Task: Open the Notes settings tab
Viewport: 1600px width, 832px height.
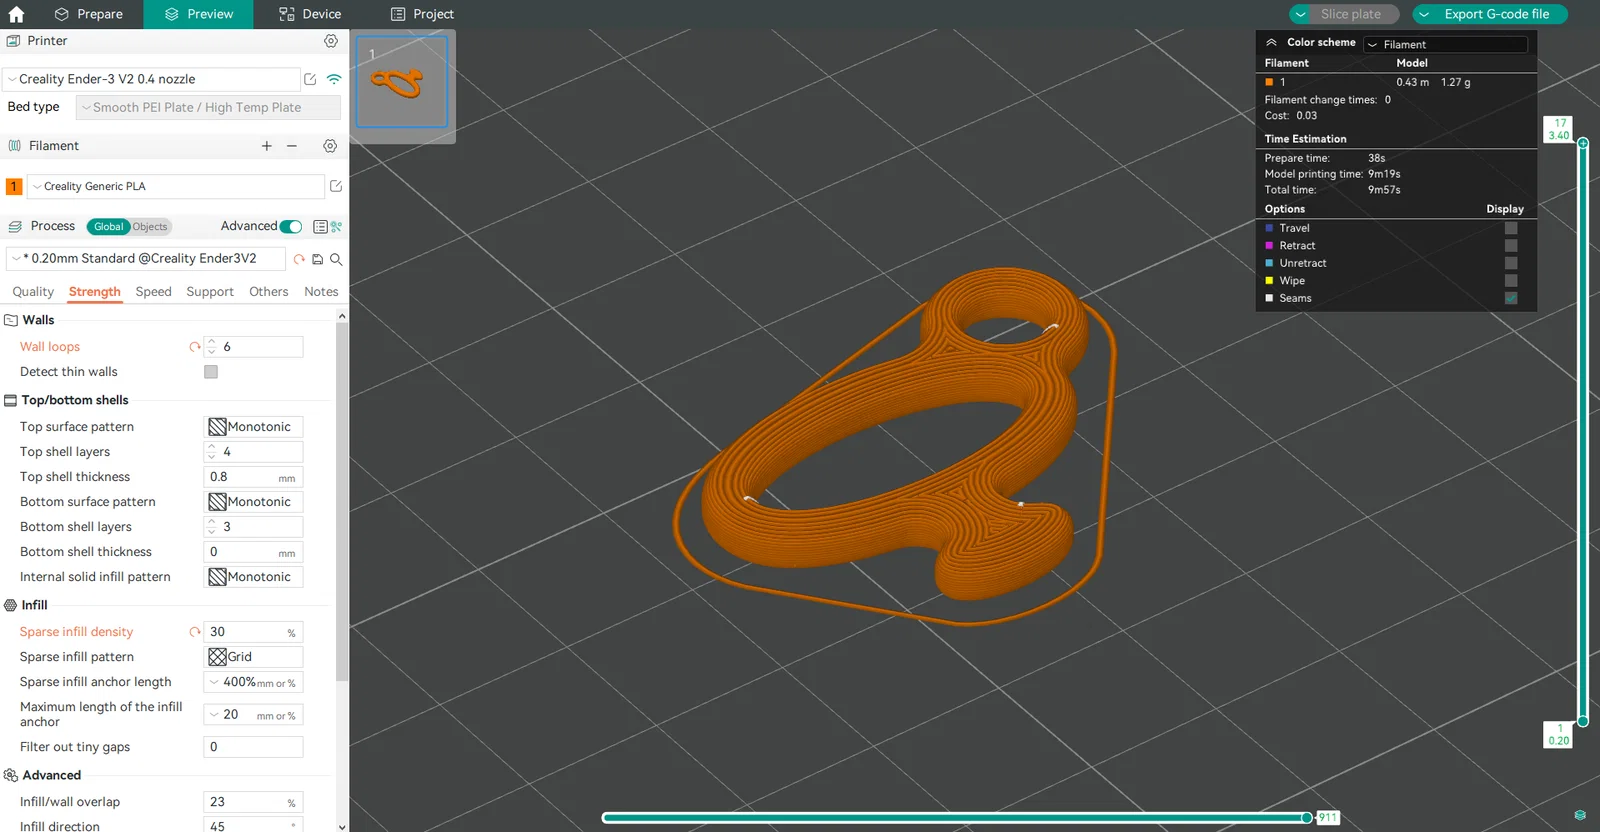Action: tap(321, 292)
